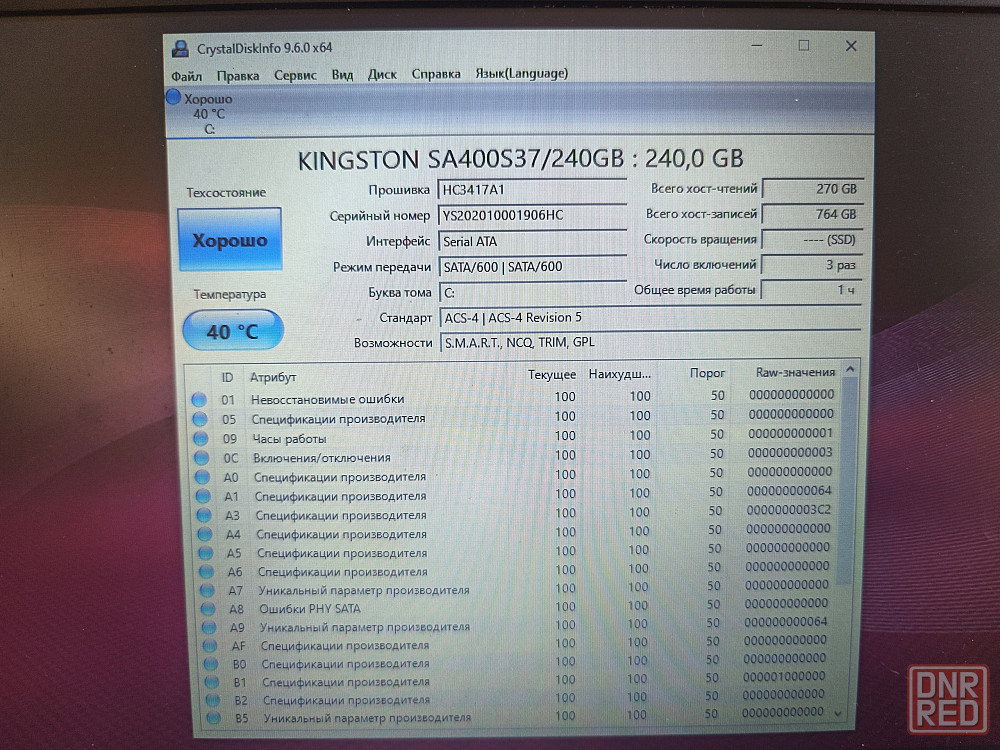Select the attribute name Невосстановимые ошибки
This screenshot has width=1000, height=750.
click(327, 399)
